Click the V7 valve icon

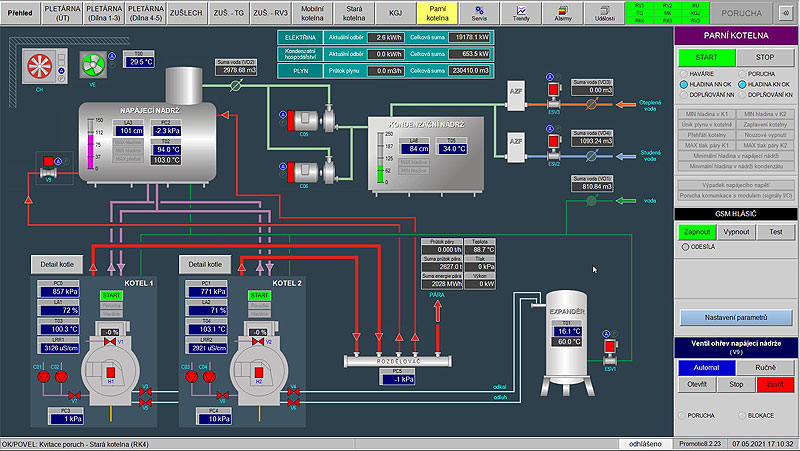pos(74,395)
